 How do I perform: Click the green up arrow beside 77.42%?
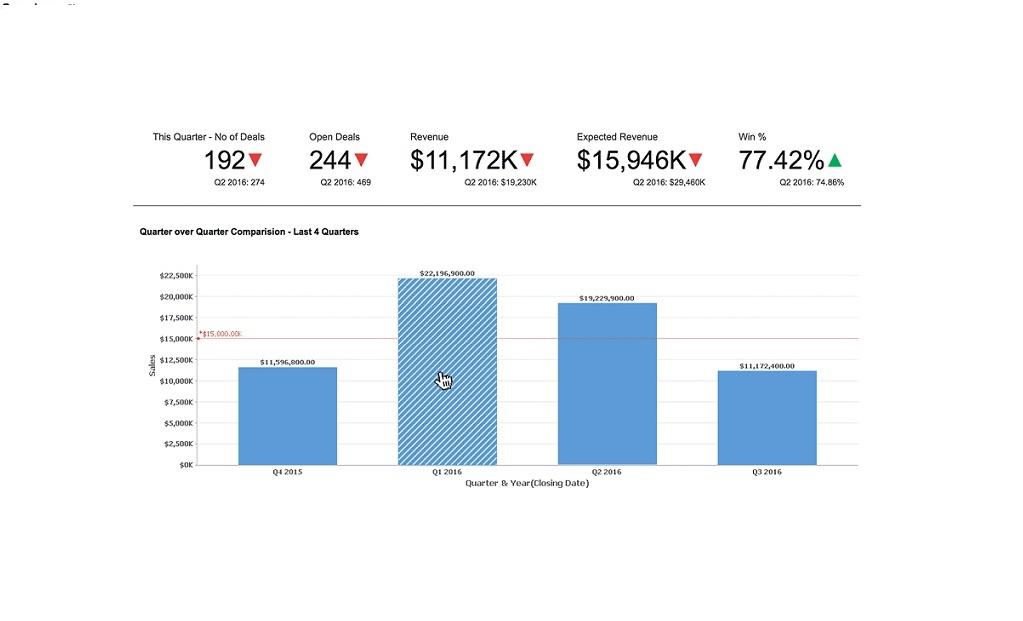pyautogui.click(x=835, y=160)
